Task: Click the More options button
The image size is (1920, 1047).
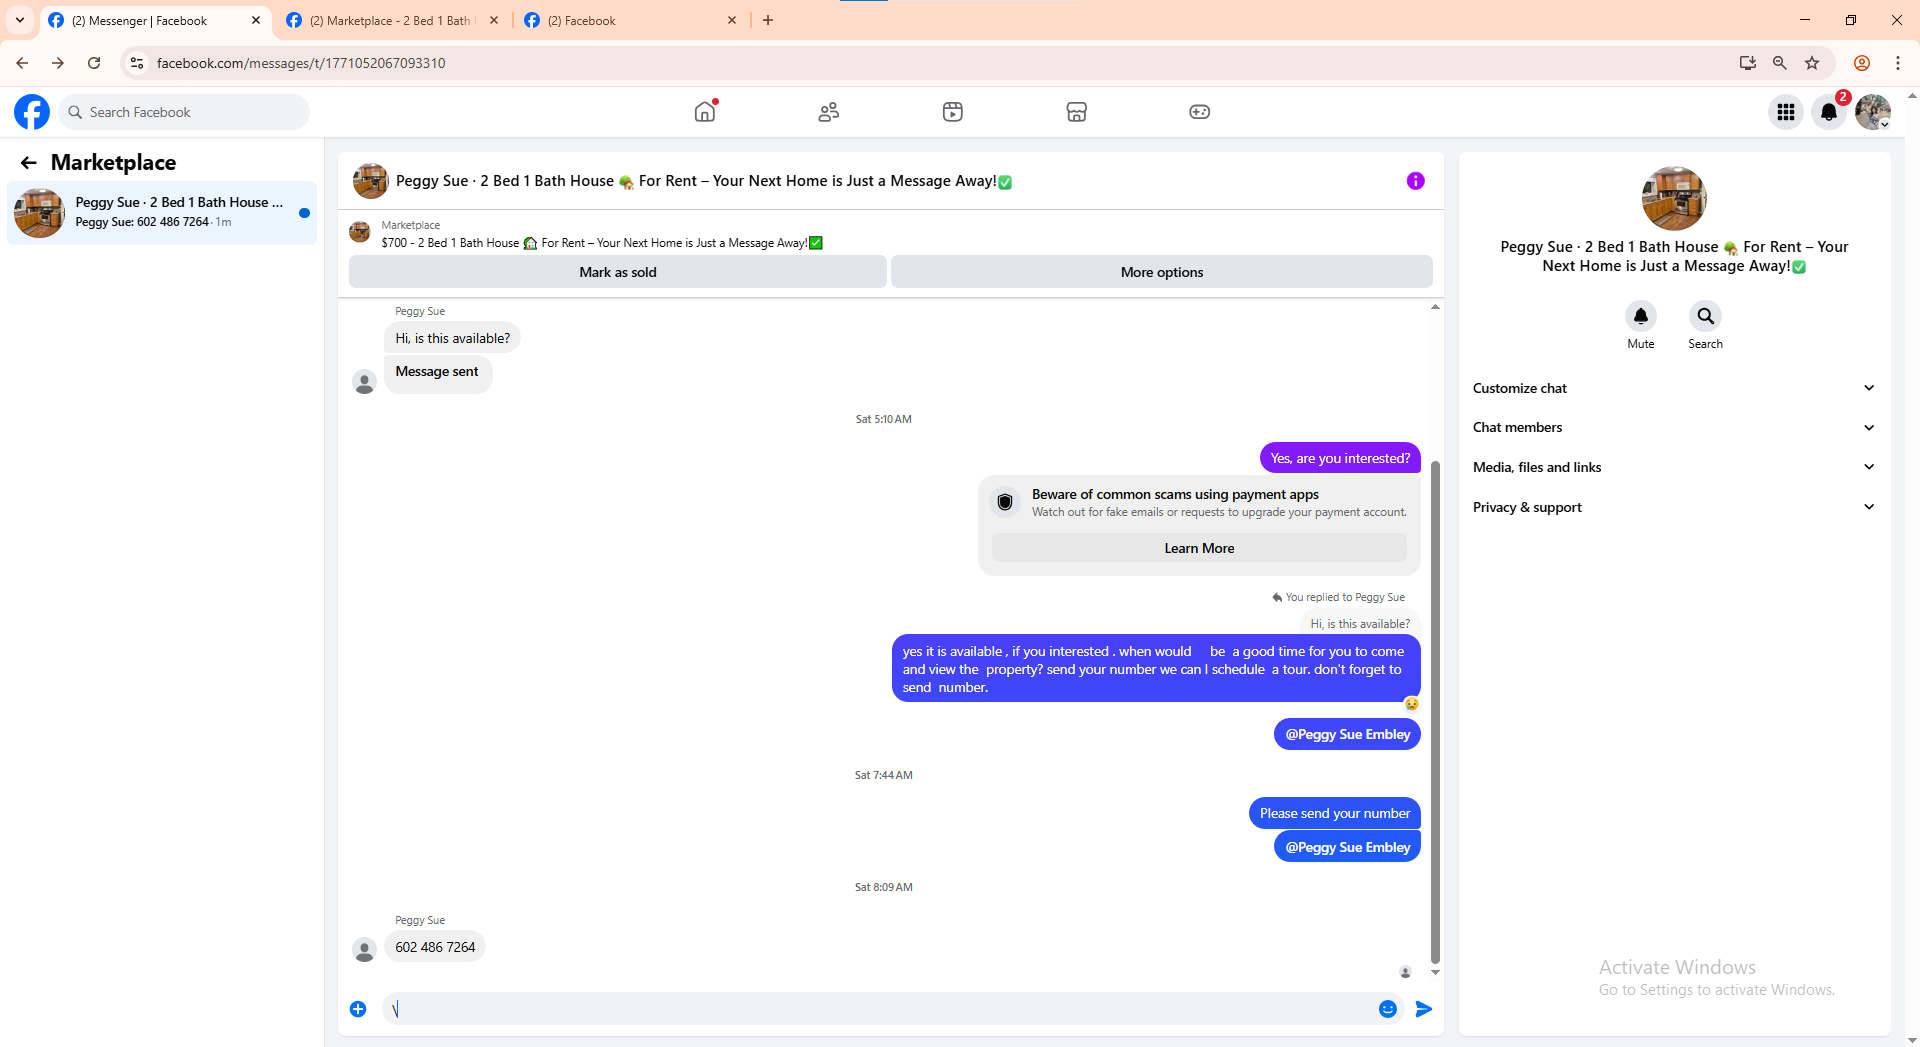Action: click(x=1162, y=272)
